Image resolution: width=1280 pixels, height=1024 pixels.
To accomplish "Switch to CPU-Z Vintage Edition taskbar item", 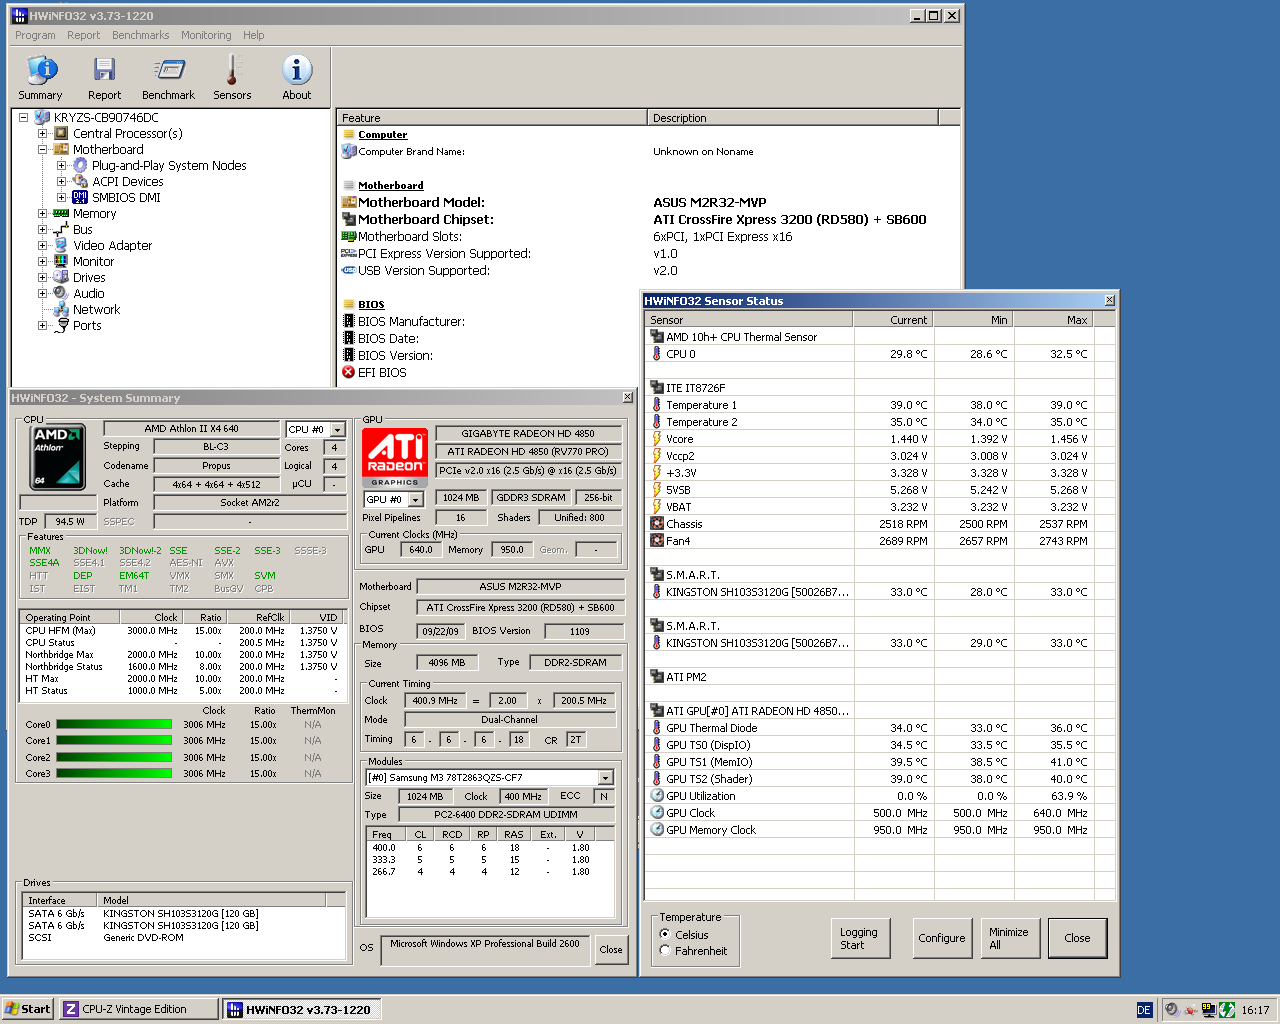I will 138,1009.
